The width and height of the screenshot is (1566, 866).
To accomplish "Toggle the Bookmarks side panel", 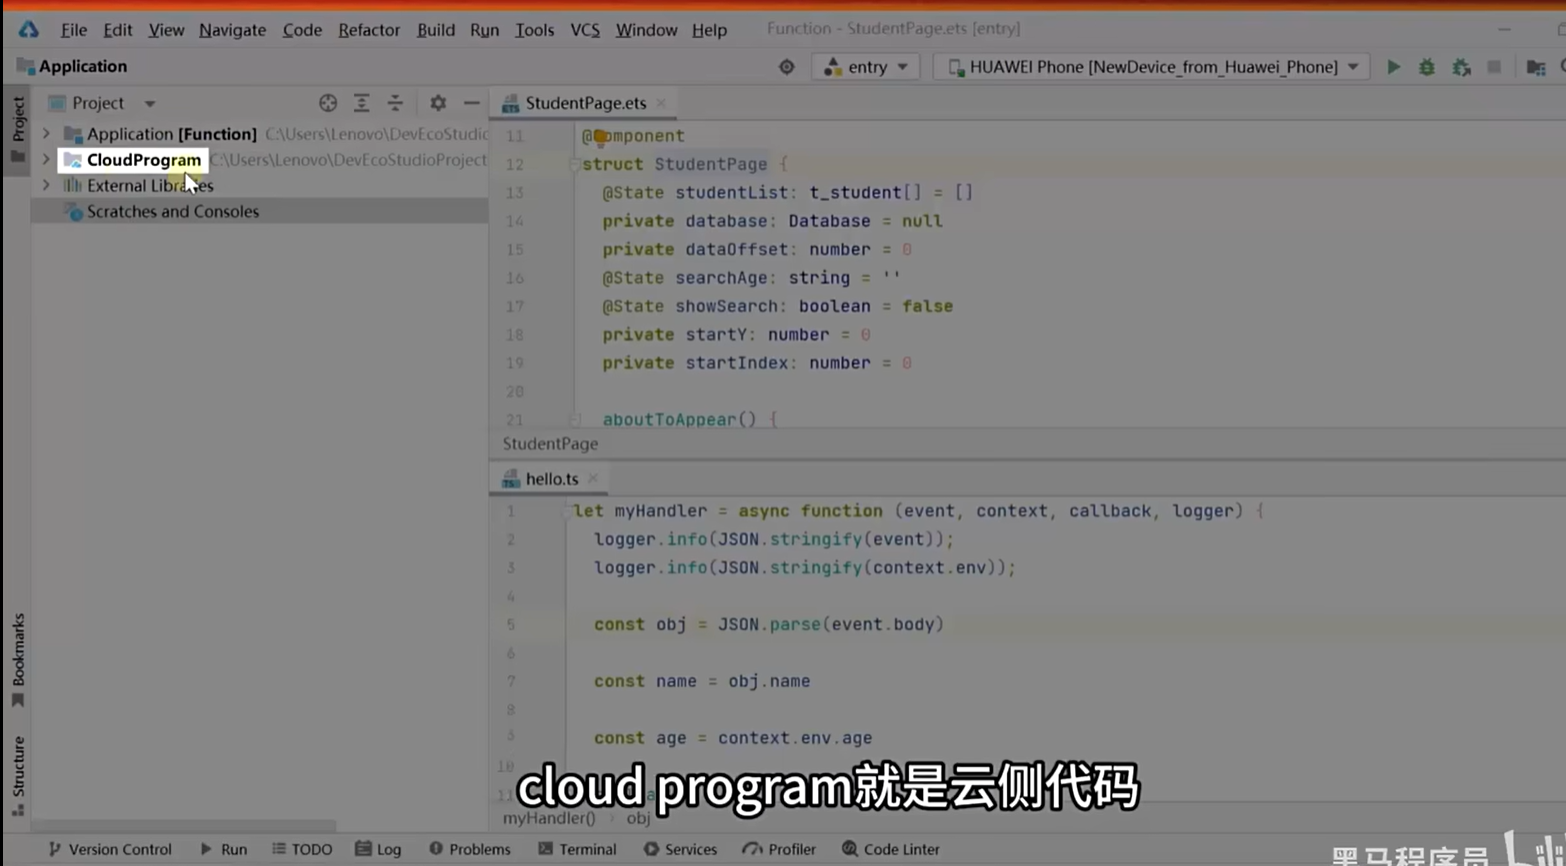I will pos(18,658).
